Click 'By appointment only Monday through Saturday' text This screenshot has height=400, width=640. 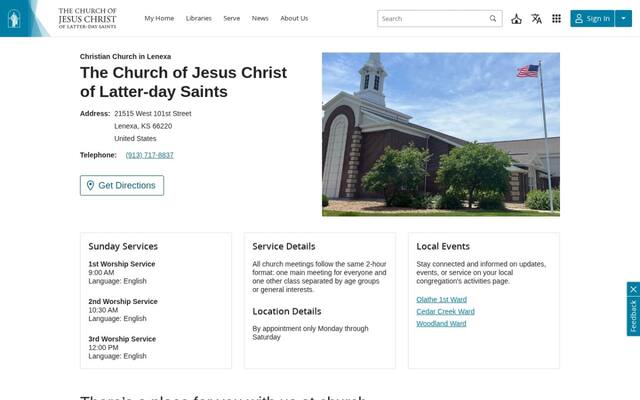point(310,333)
